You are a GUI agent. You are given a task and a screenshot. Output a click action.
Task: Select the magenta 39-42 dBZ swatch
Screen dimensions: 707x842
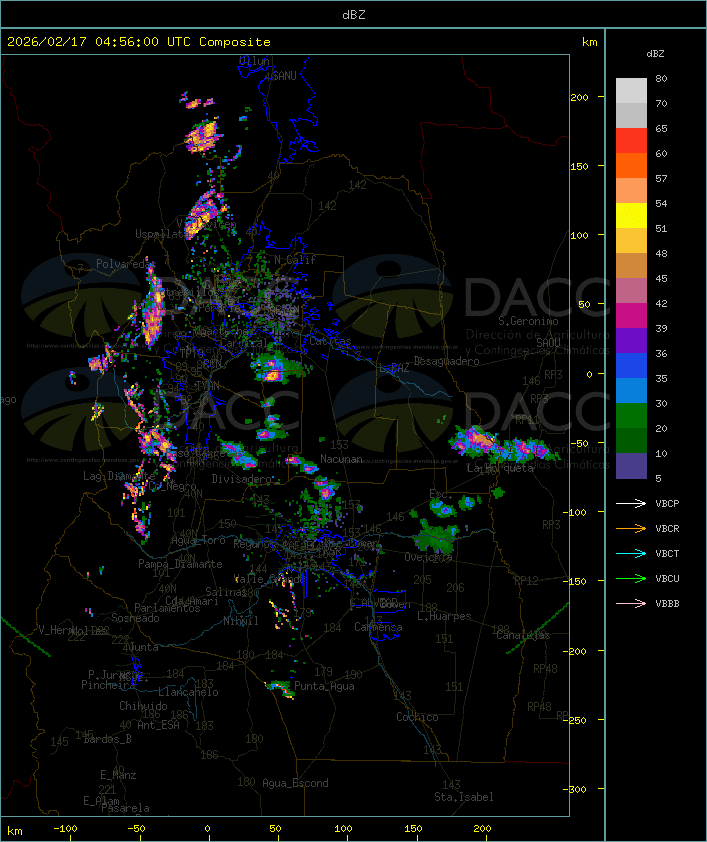pos(631,316)
